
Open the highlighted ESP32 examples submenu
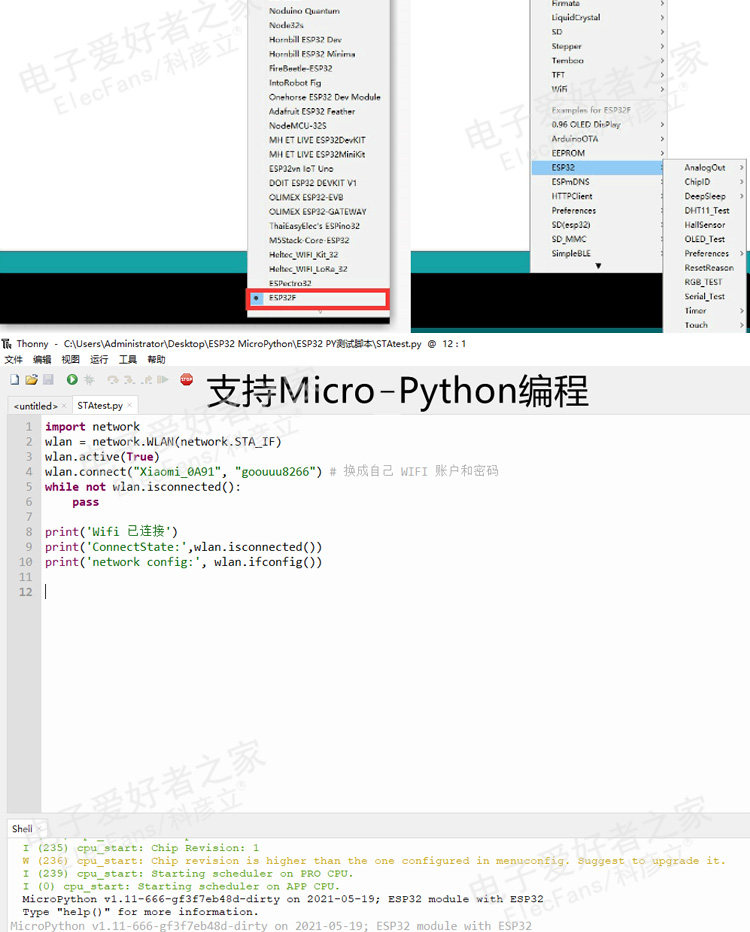pos(597,168)
